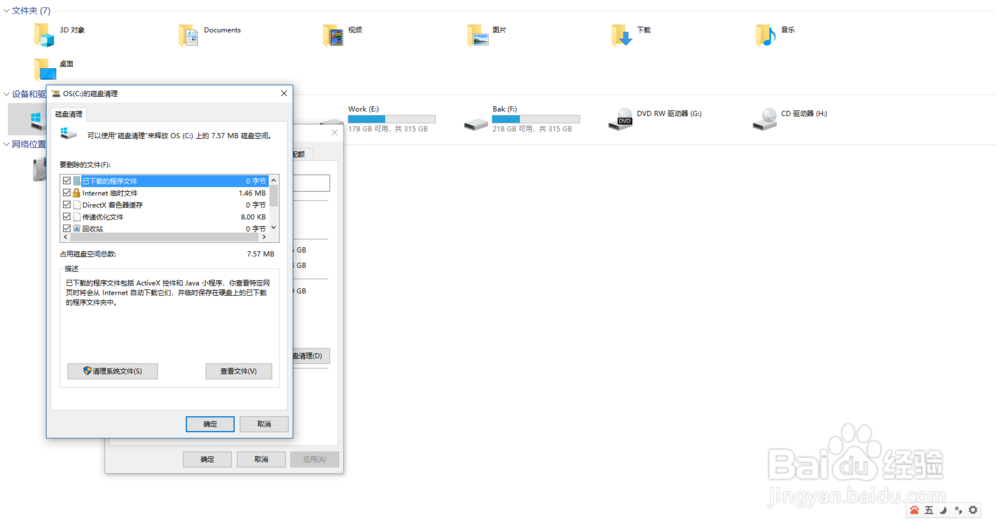Uncheck 已下载的程序文件 checkbox

coord(66,180)
